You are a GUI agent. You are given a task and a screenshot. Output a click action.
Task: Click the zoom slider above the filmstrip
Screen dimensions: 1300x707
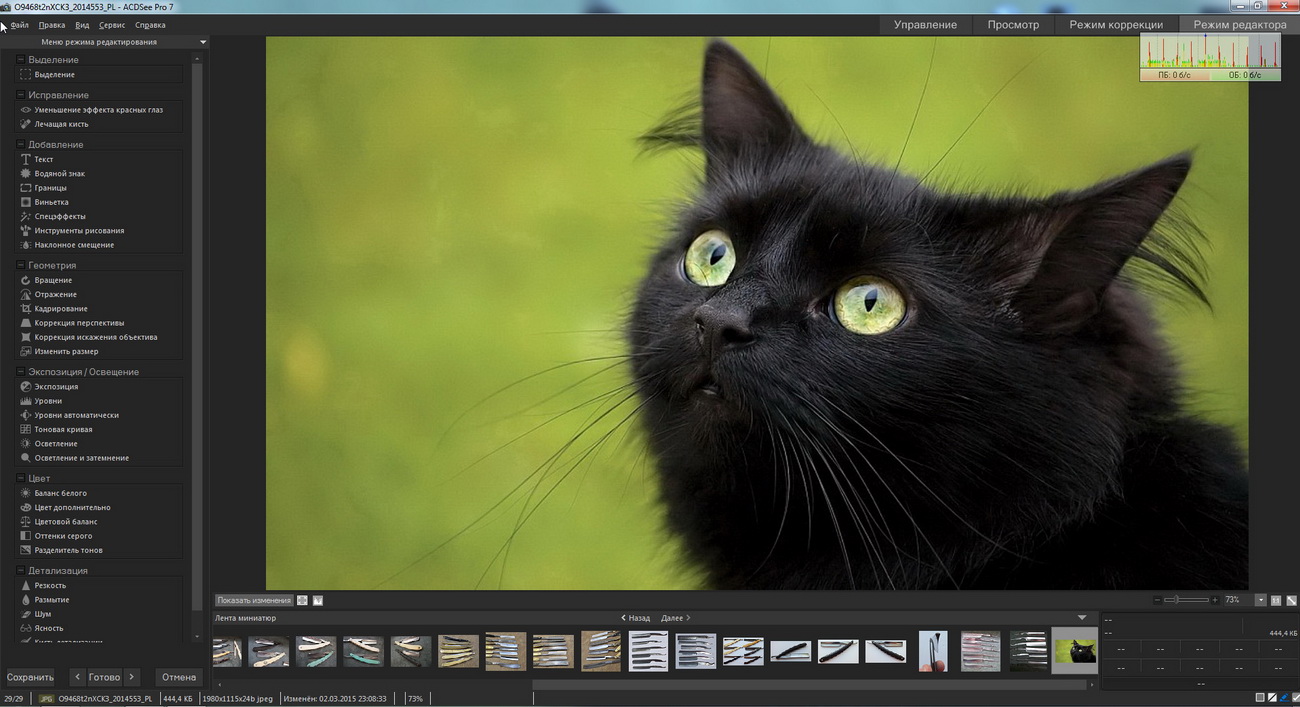tap(1185, 600)
